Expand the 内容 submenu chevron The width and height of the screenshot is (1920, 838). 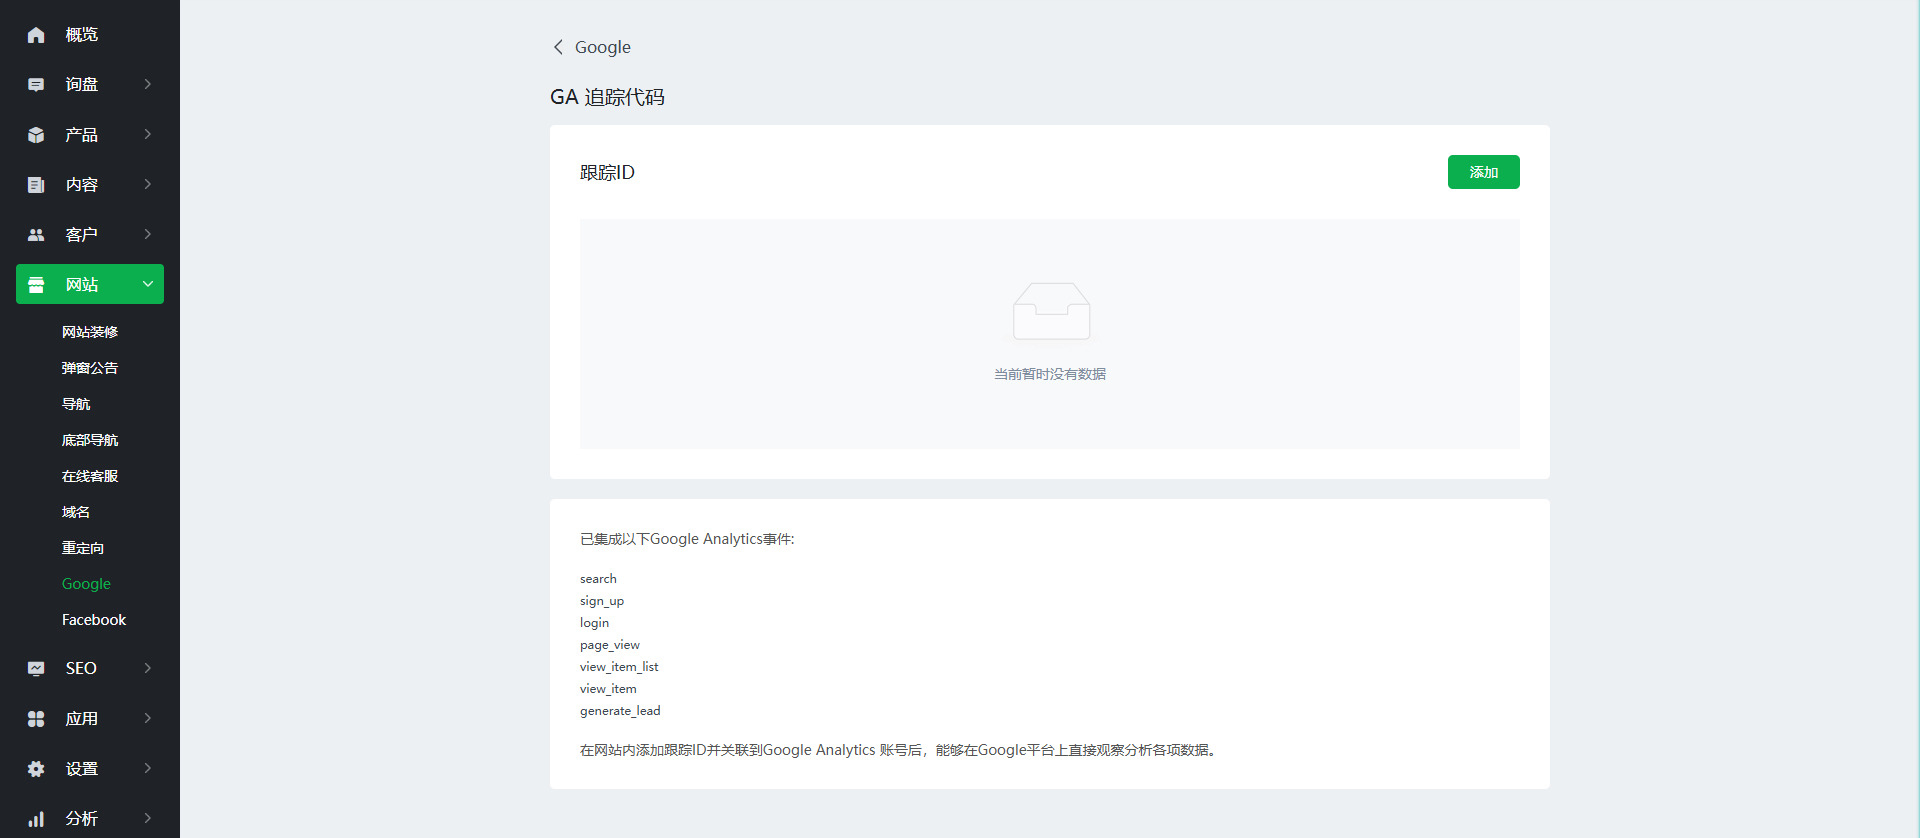click(x=148, y=184)
